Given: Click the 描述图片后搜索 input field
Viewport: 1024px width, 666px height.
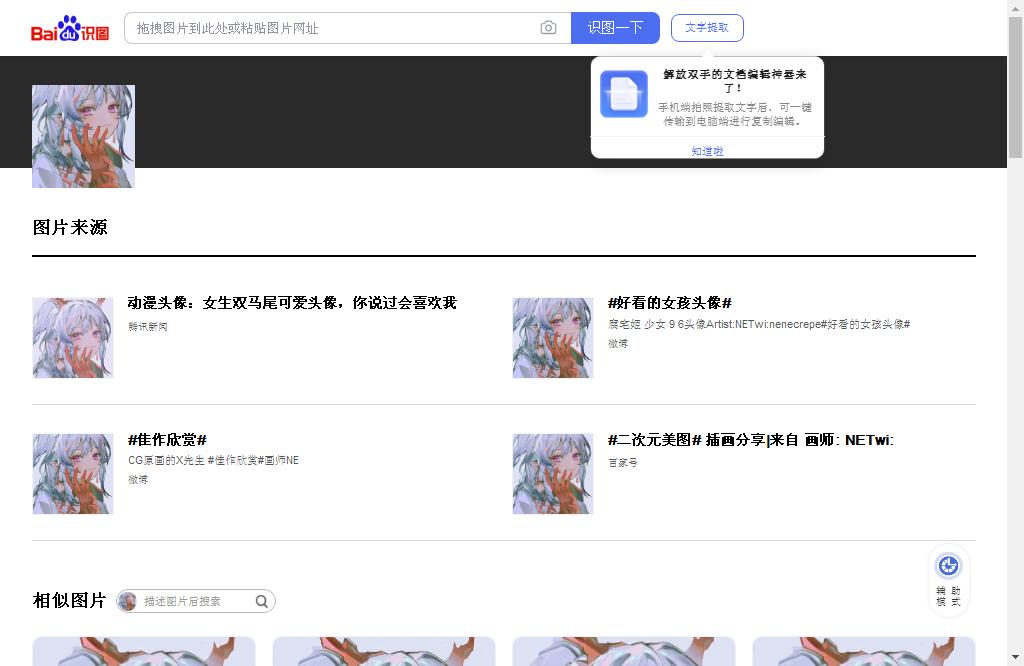Looking at the screenshot, I should [196, 601].
